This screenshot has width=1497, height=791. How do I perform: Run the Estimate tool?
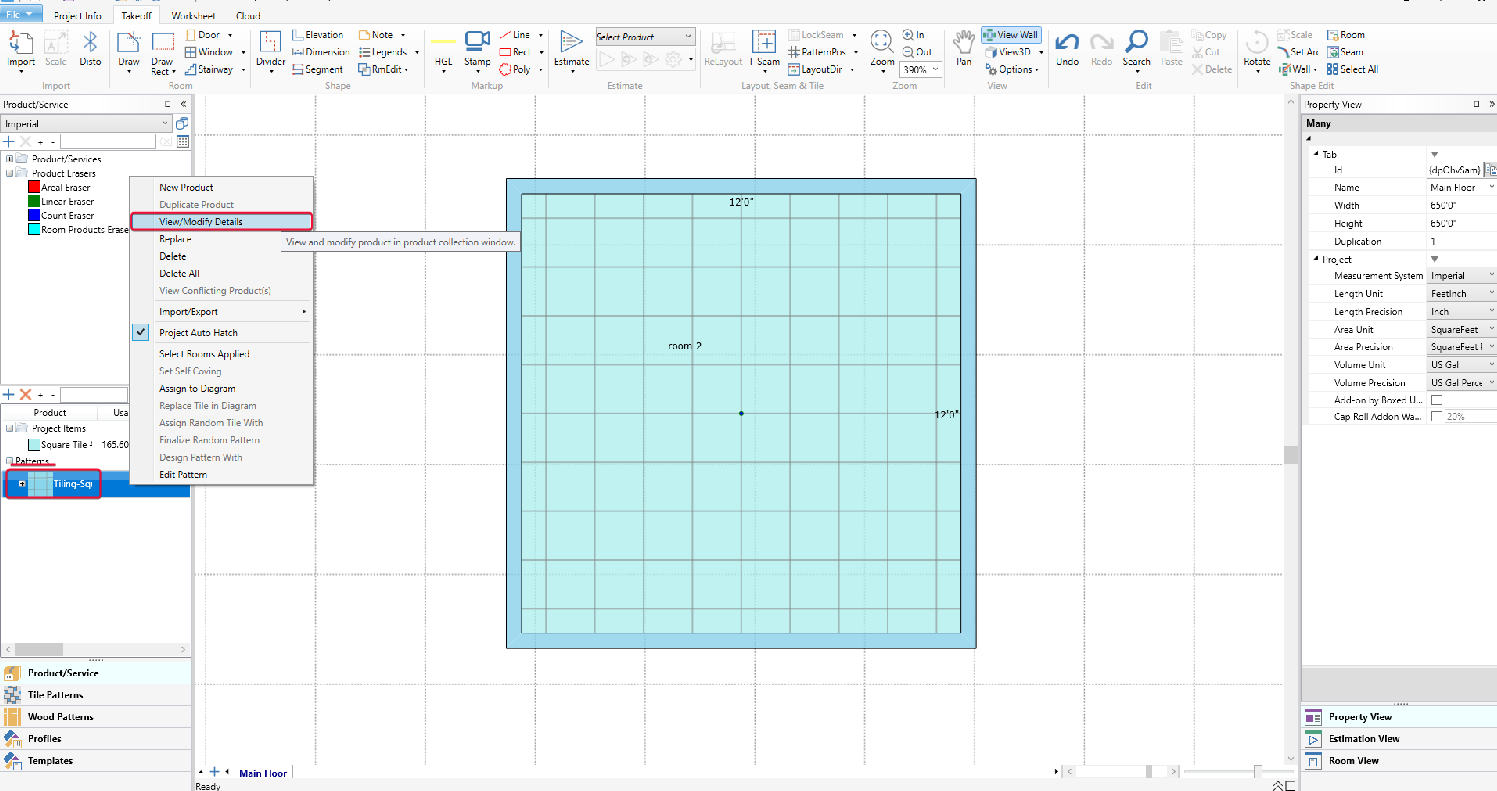click(x=572, y=49)
